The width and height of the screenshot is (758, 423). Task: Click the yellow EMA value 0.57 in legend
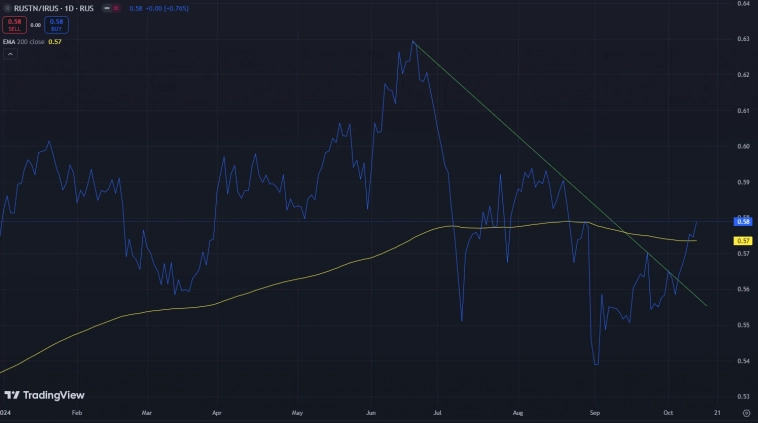(57, 41)
